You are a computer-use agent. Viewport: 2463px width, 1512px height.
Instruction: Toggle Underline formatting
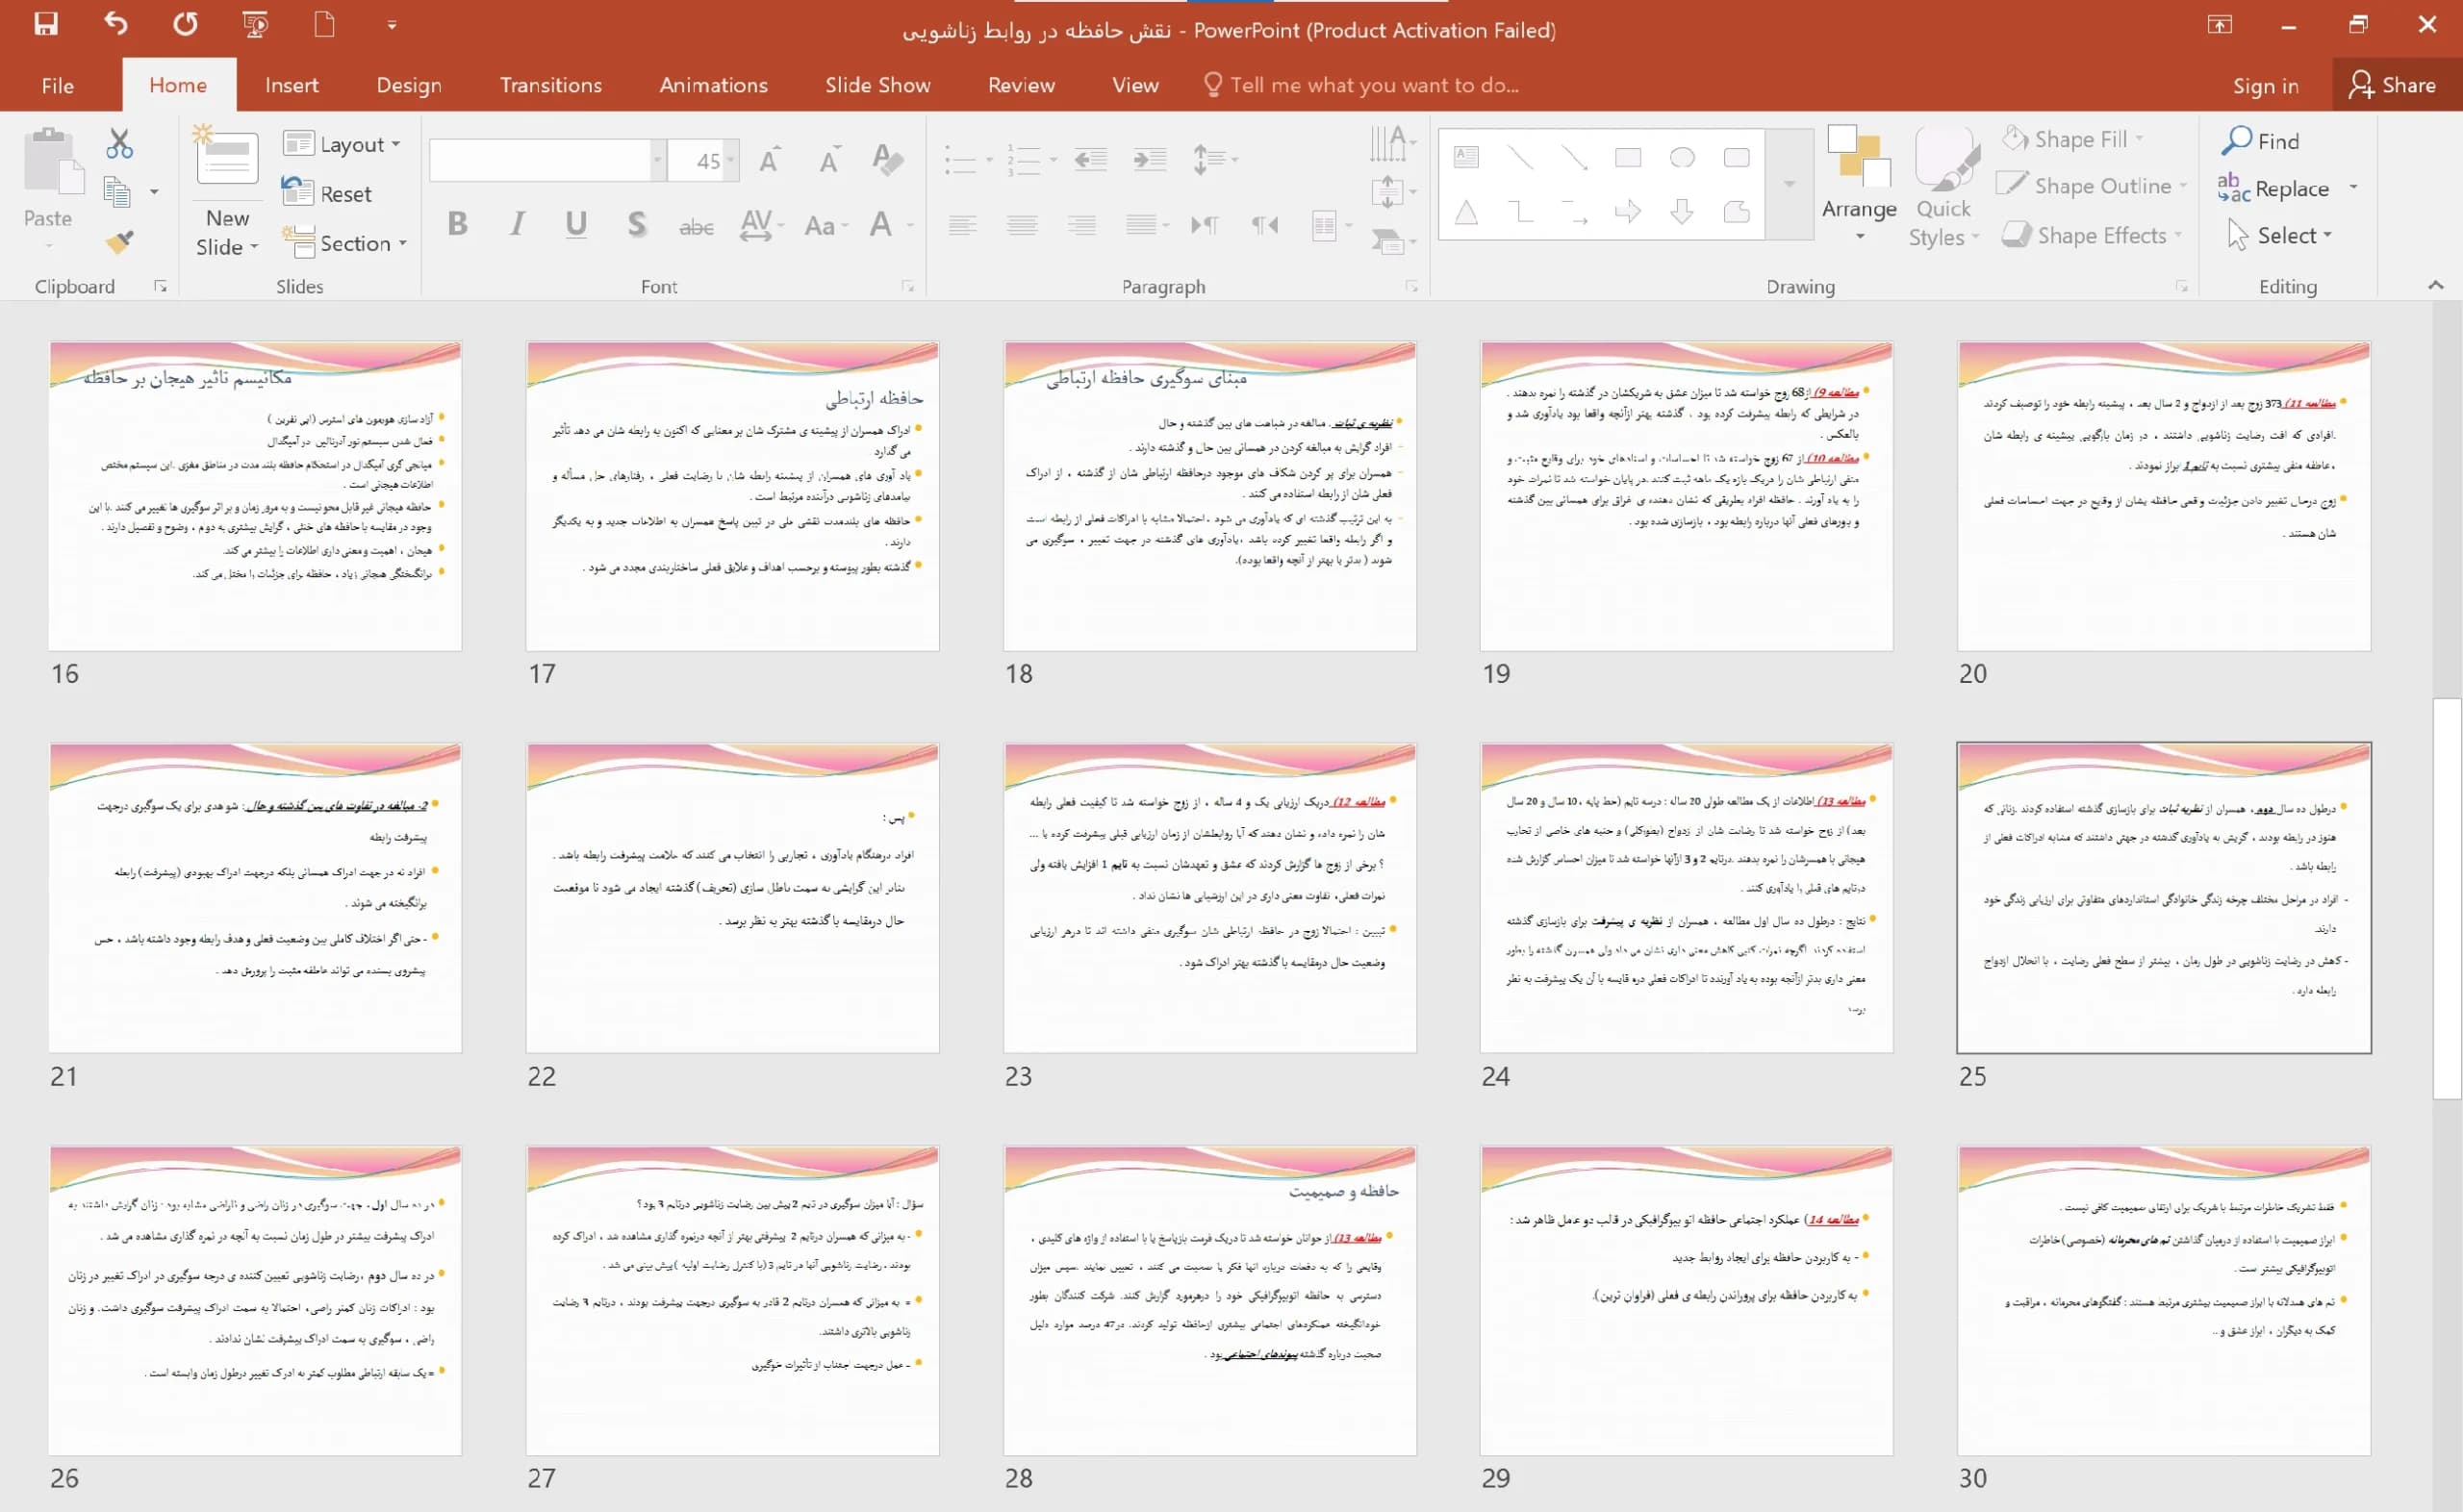(576, 224)
